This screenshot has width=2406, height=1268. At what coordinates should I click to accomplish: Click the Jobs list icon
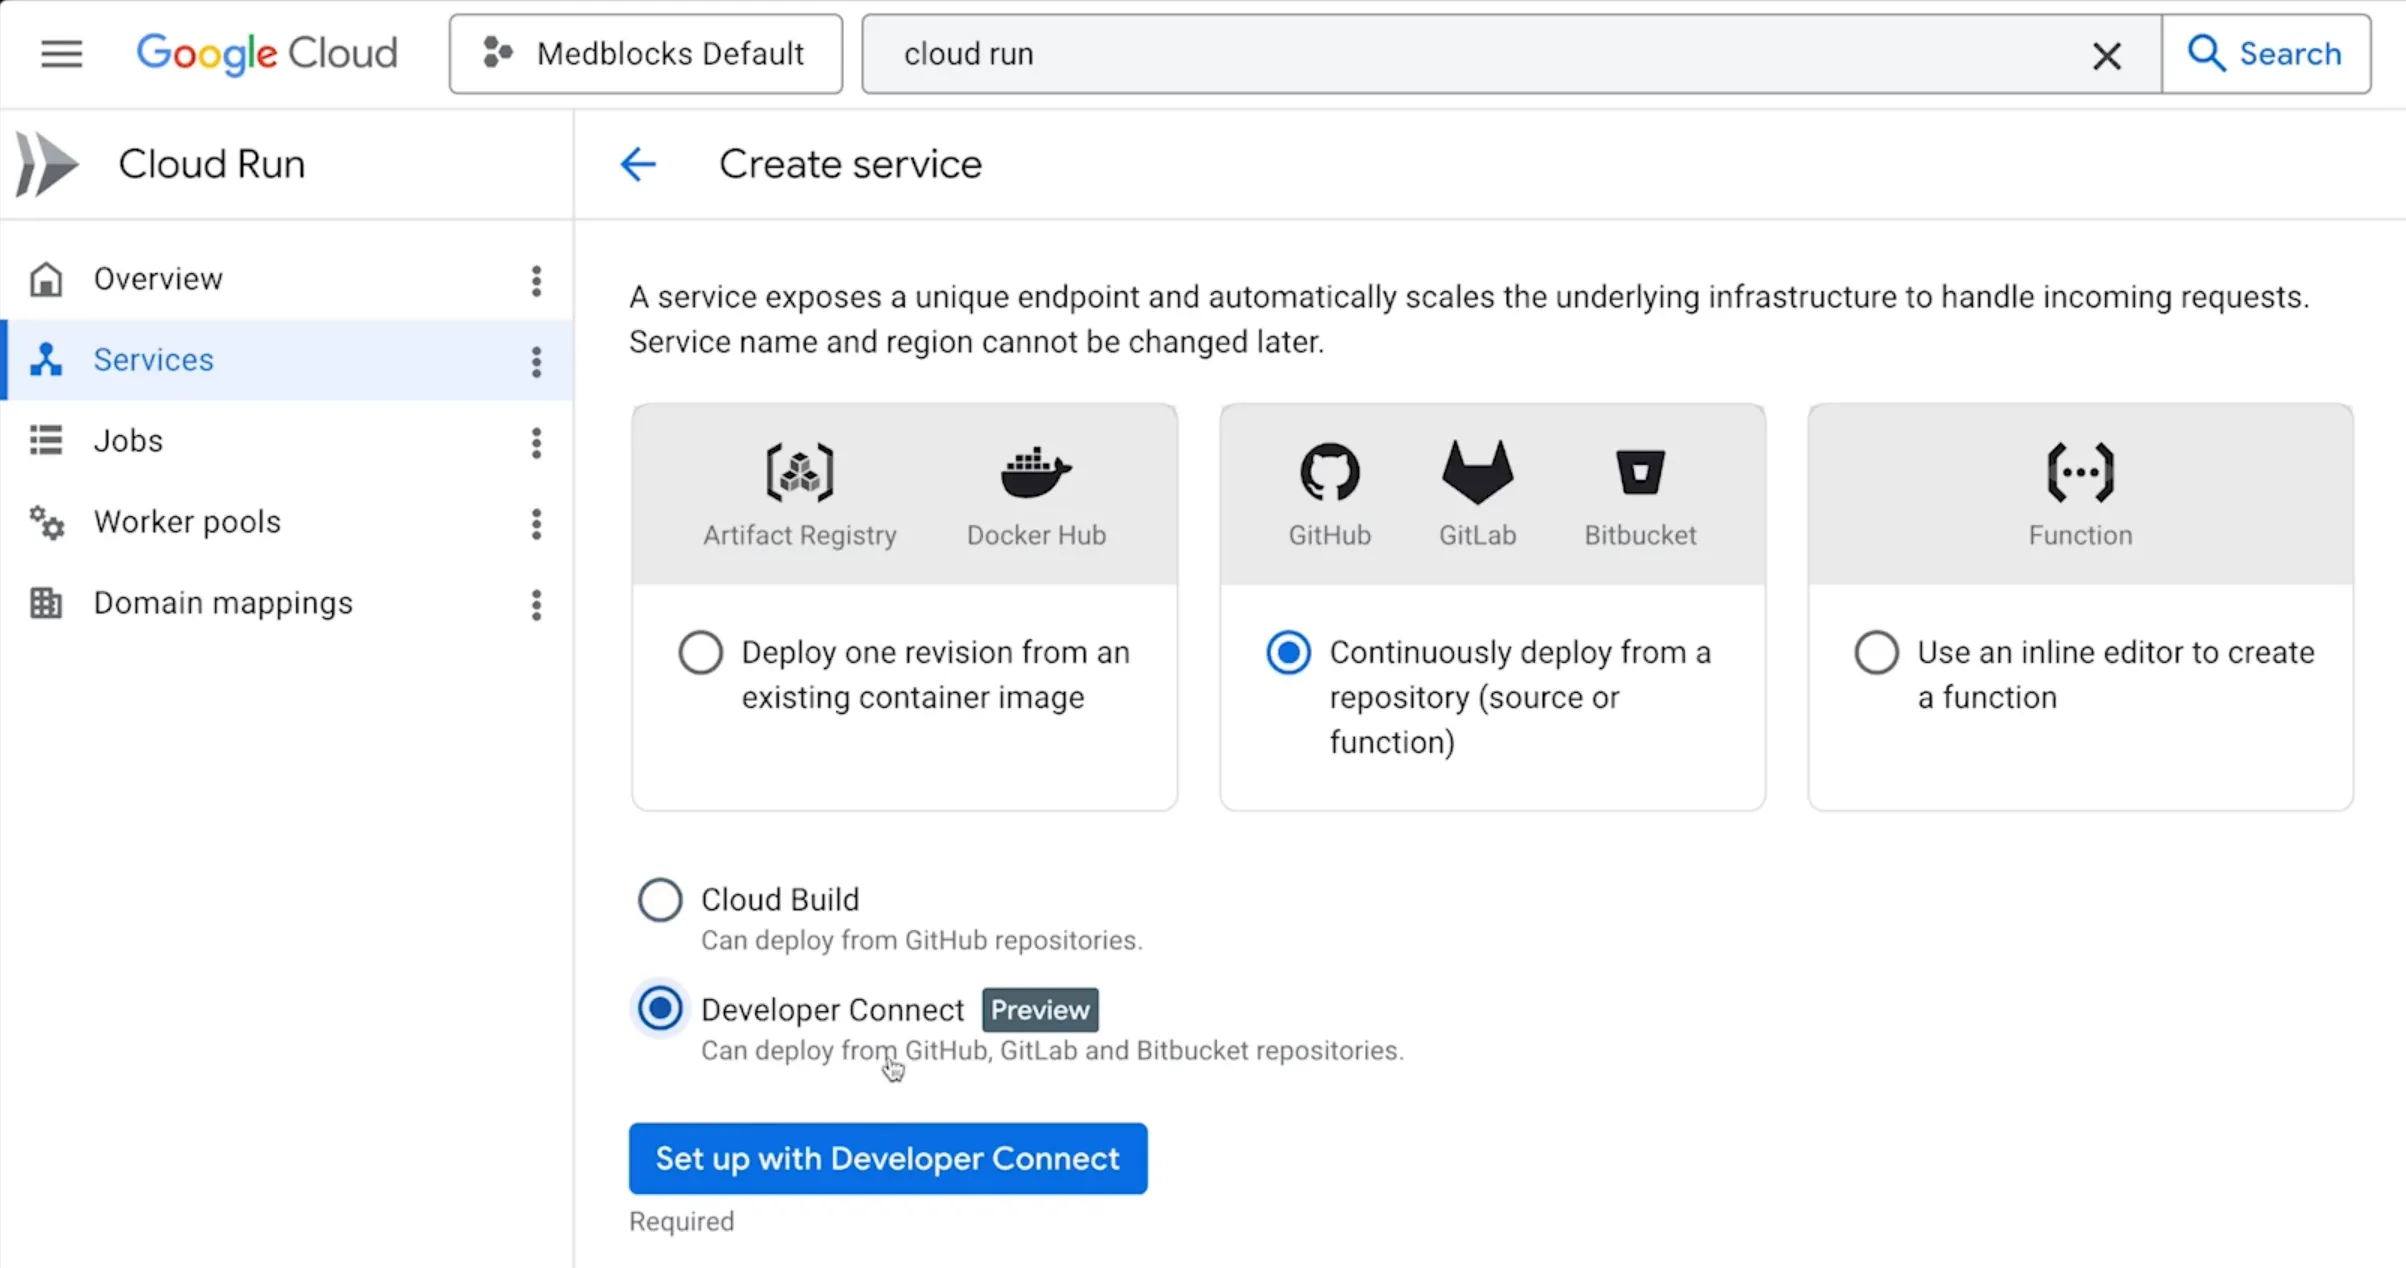pos(46,441)
